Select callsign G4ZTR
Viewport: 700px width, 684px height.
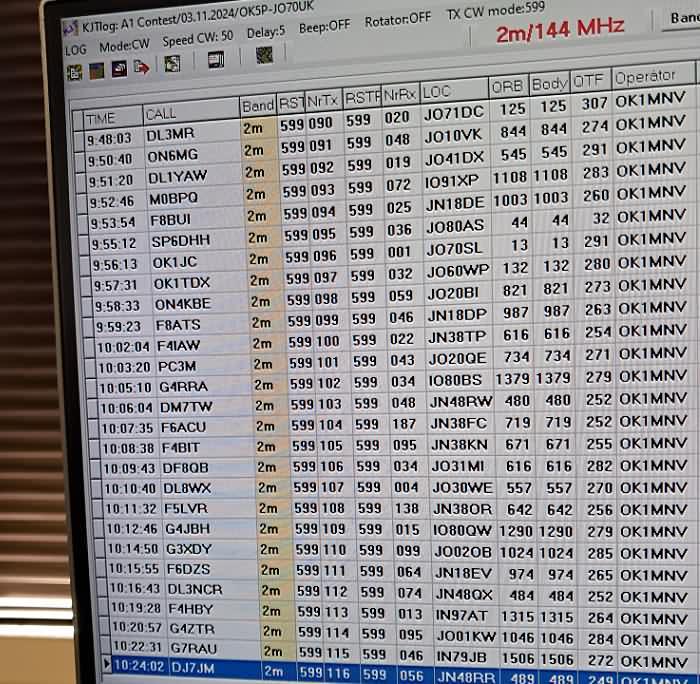[192, 629]
